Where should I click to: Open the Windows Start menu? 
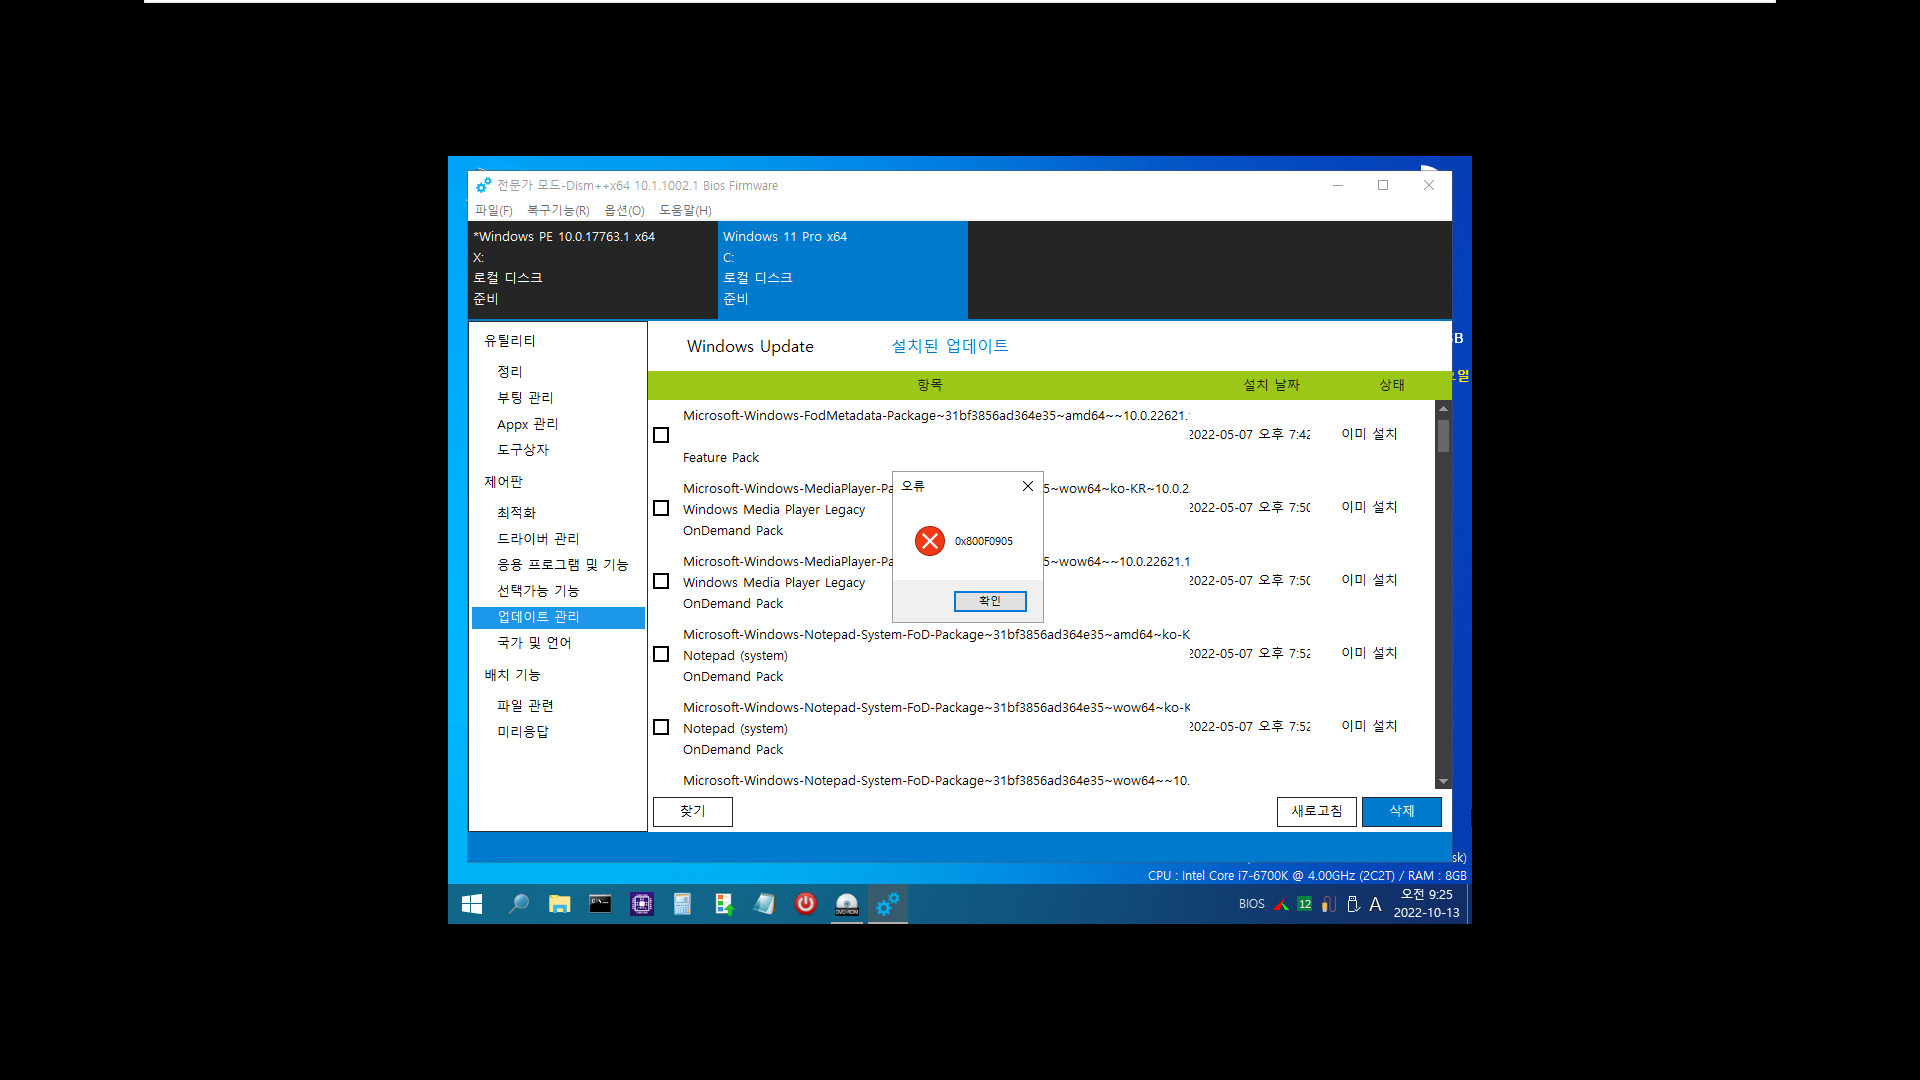(472, 904)
